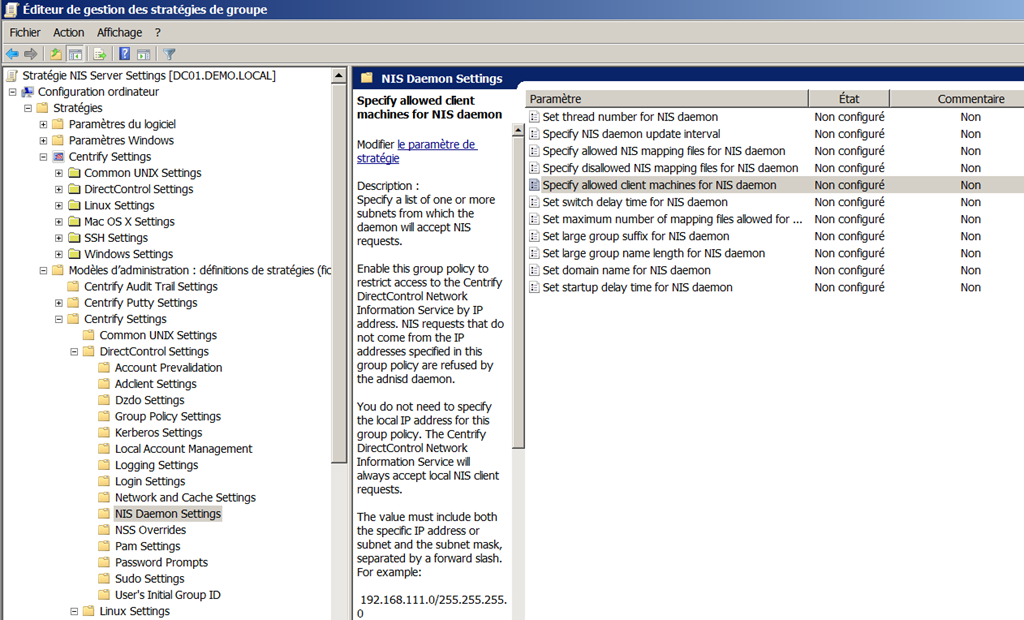Click the description pane scrollbar up arrow
Screen dimensions: 1024x620
tap(518, 131)
